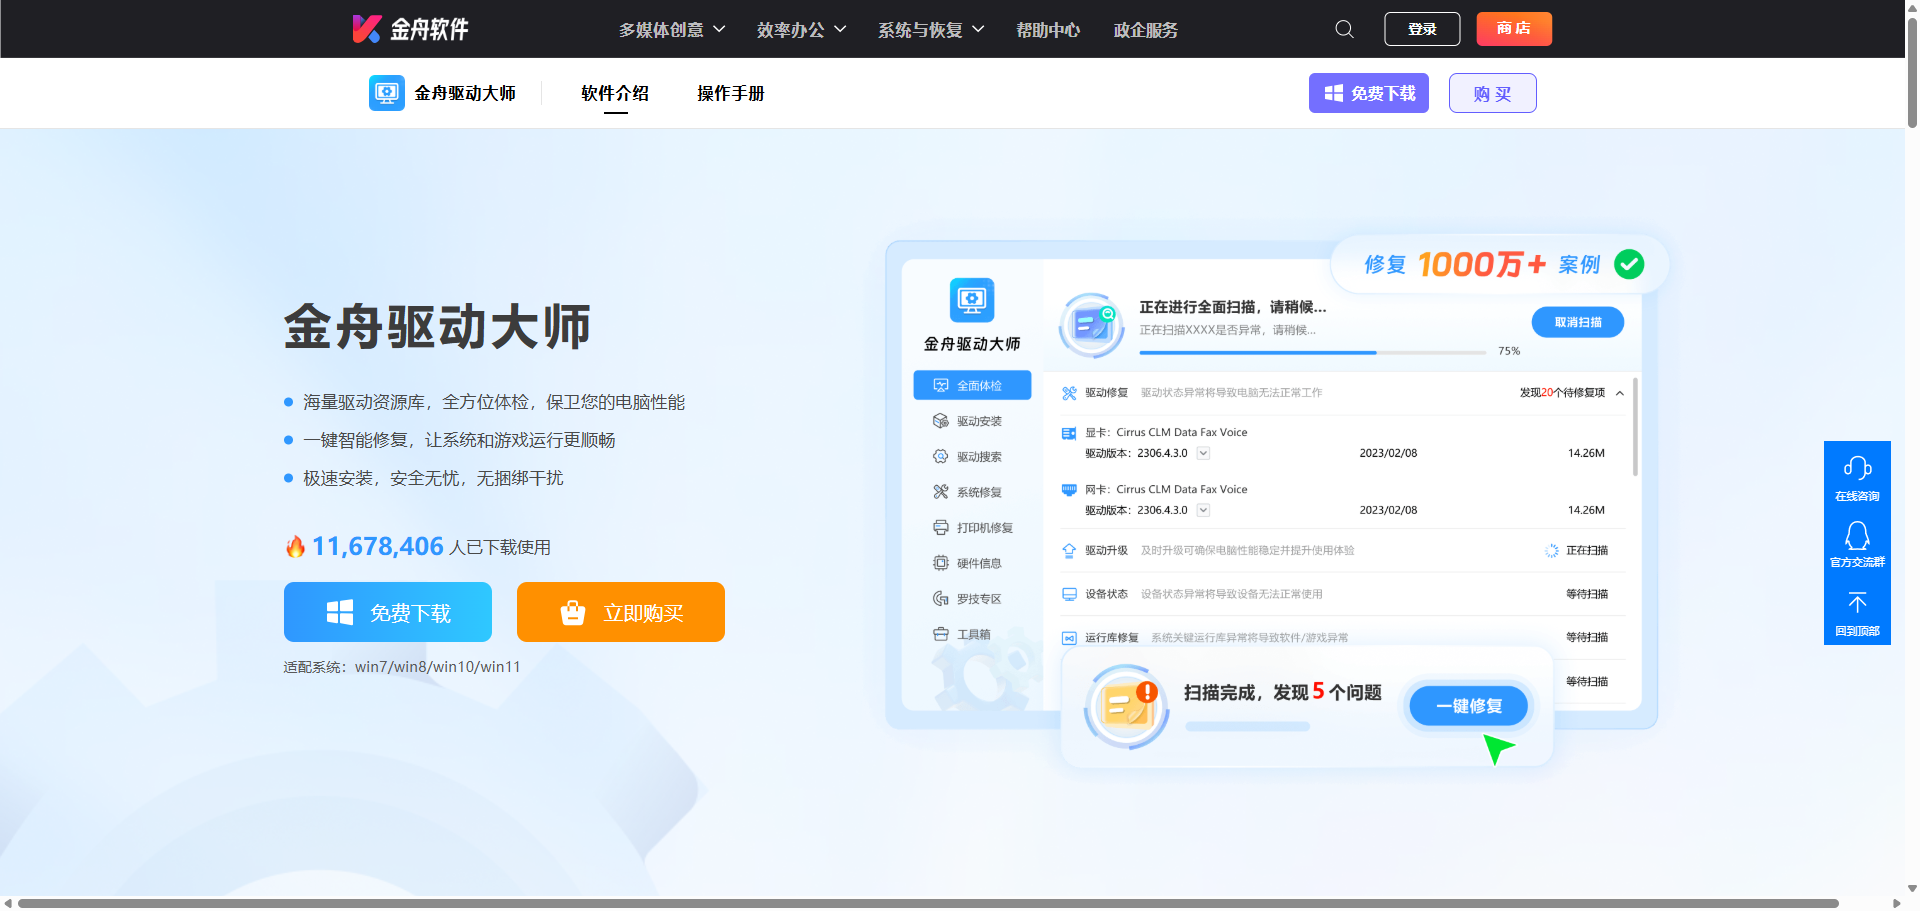The width and height of the screenshot is (1920, 911).
Task: Open the 帮助中心 menu item
Action: [x=1048, y=30]
